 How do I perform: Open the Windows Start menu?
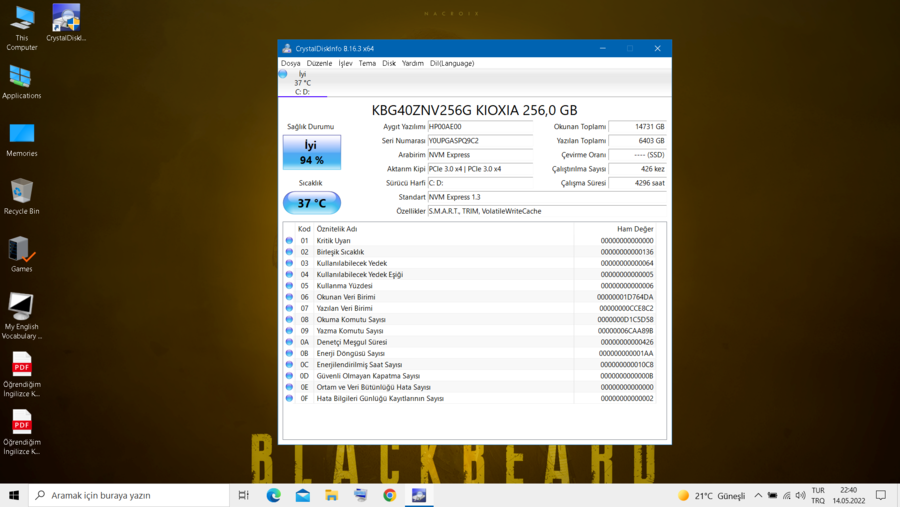click(14, 495)
